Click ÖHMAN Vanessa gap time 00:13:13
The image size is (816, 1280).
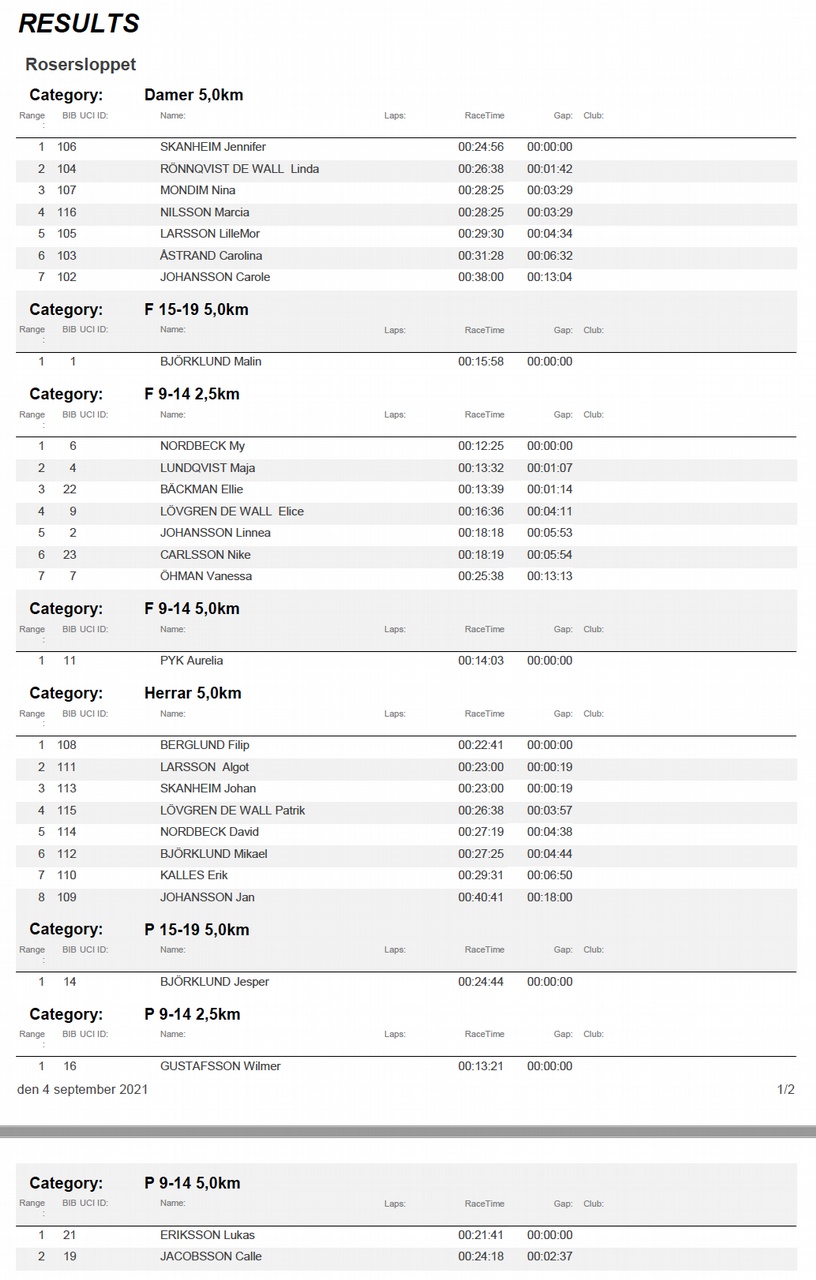(x=550, y=576)
